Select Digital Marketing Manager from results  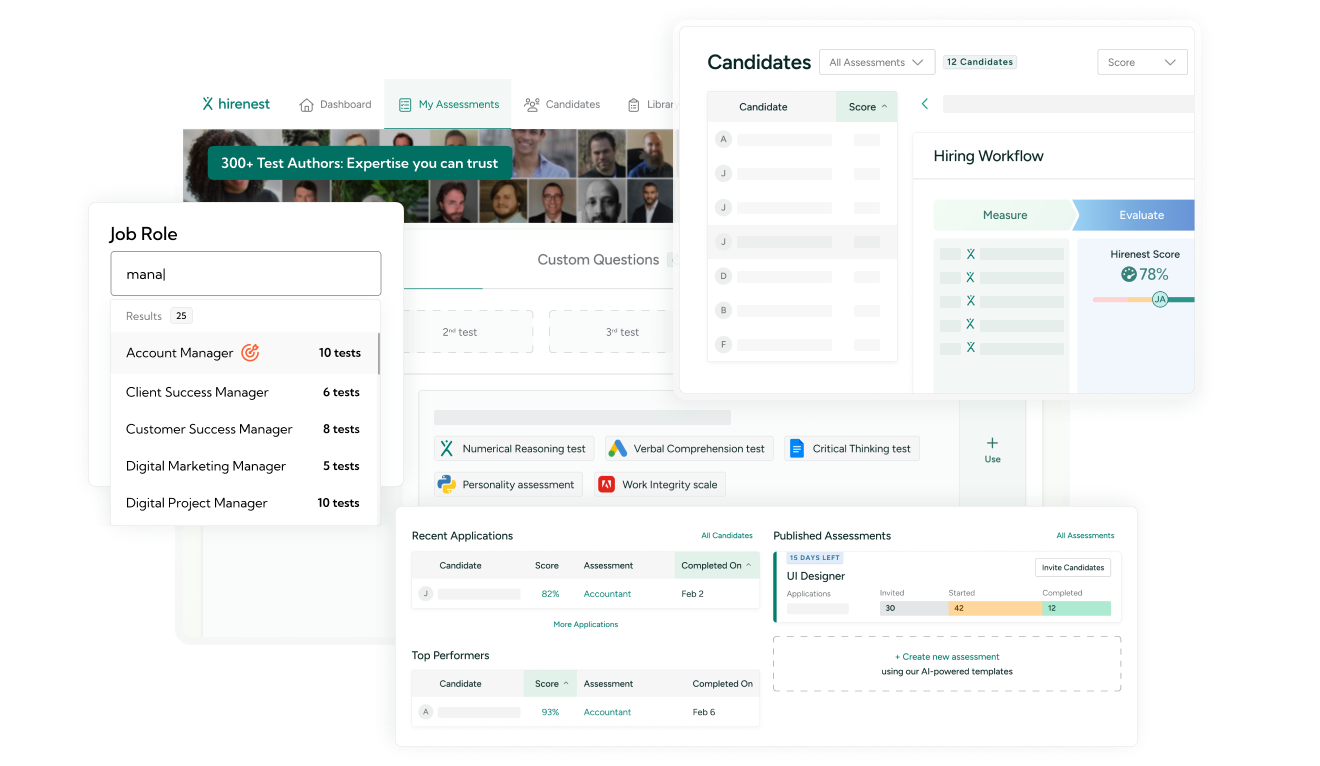206,466
